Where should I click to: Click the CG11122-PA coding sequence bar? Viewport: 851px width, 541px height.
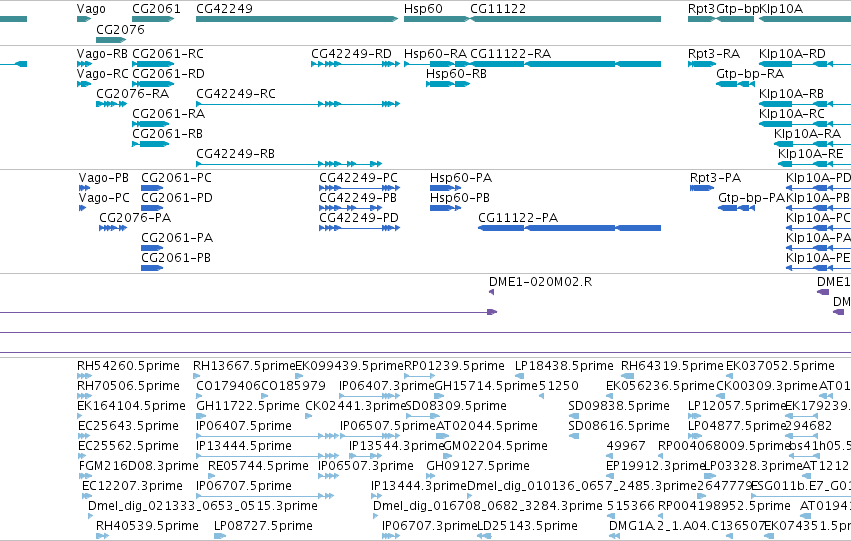569,228
